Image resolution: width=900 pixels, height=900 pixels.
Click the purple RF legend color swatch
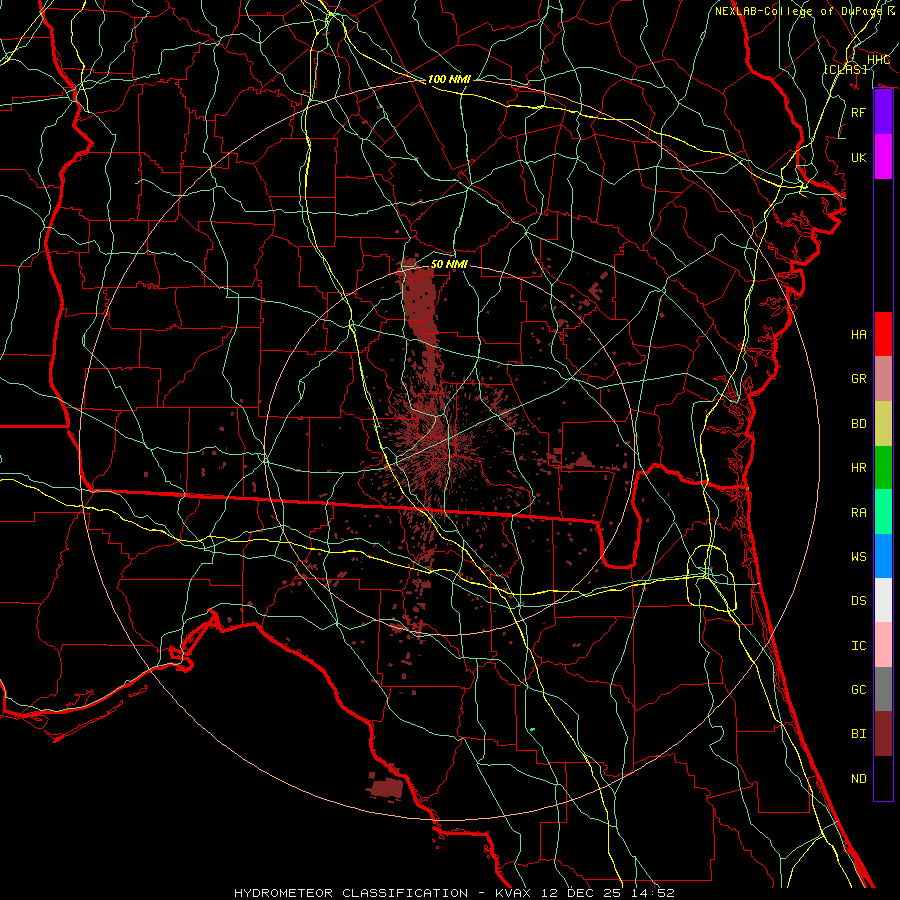pyautogui.click(x=883, y=112)
